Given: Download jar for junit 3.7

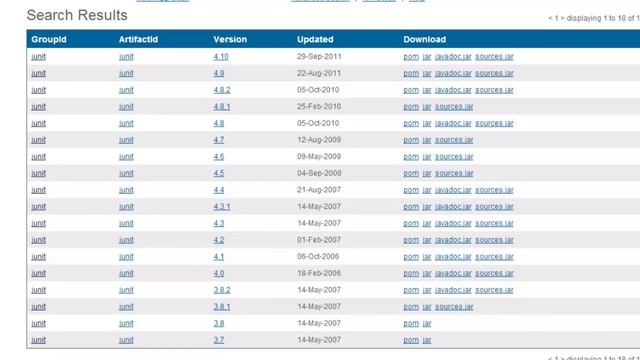Looking at the screenshot, I should pos(427,340).
